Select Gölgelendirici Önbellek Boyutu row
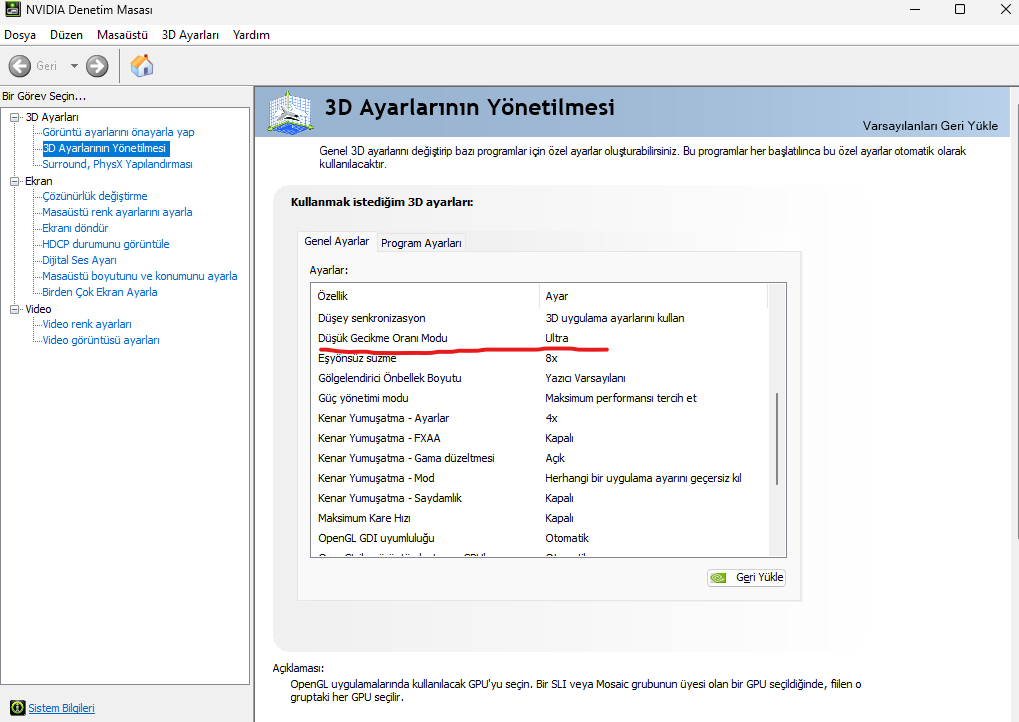This screenshot has width=1019, height=722. coord(539,378)
